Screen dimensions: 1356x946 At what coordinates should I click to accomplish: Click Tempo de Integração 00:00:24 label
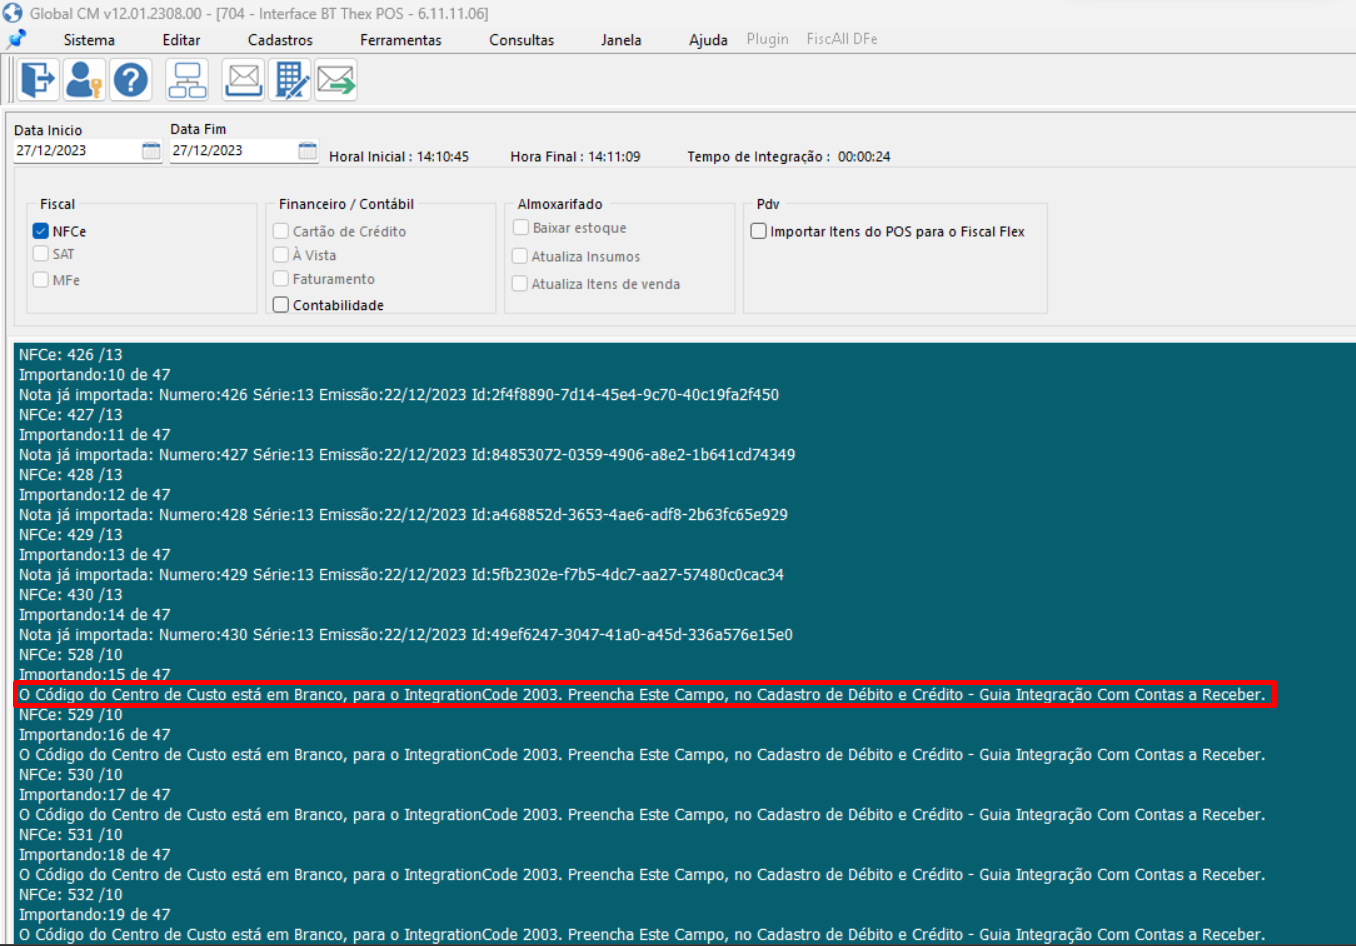click(788, 157)
